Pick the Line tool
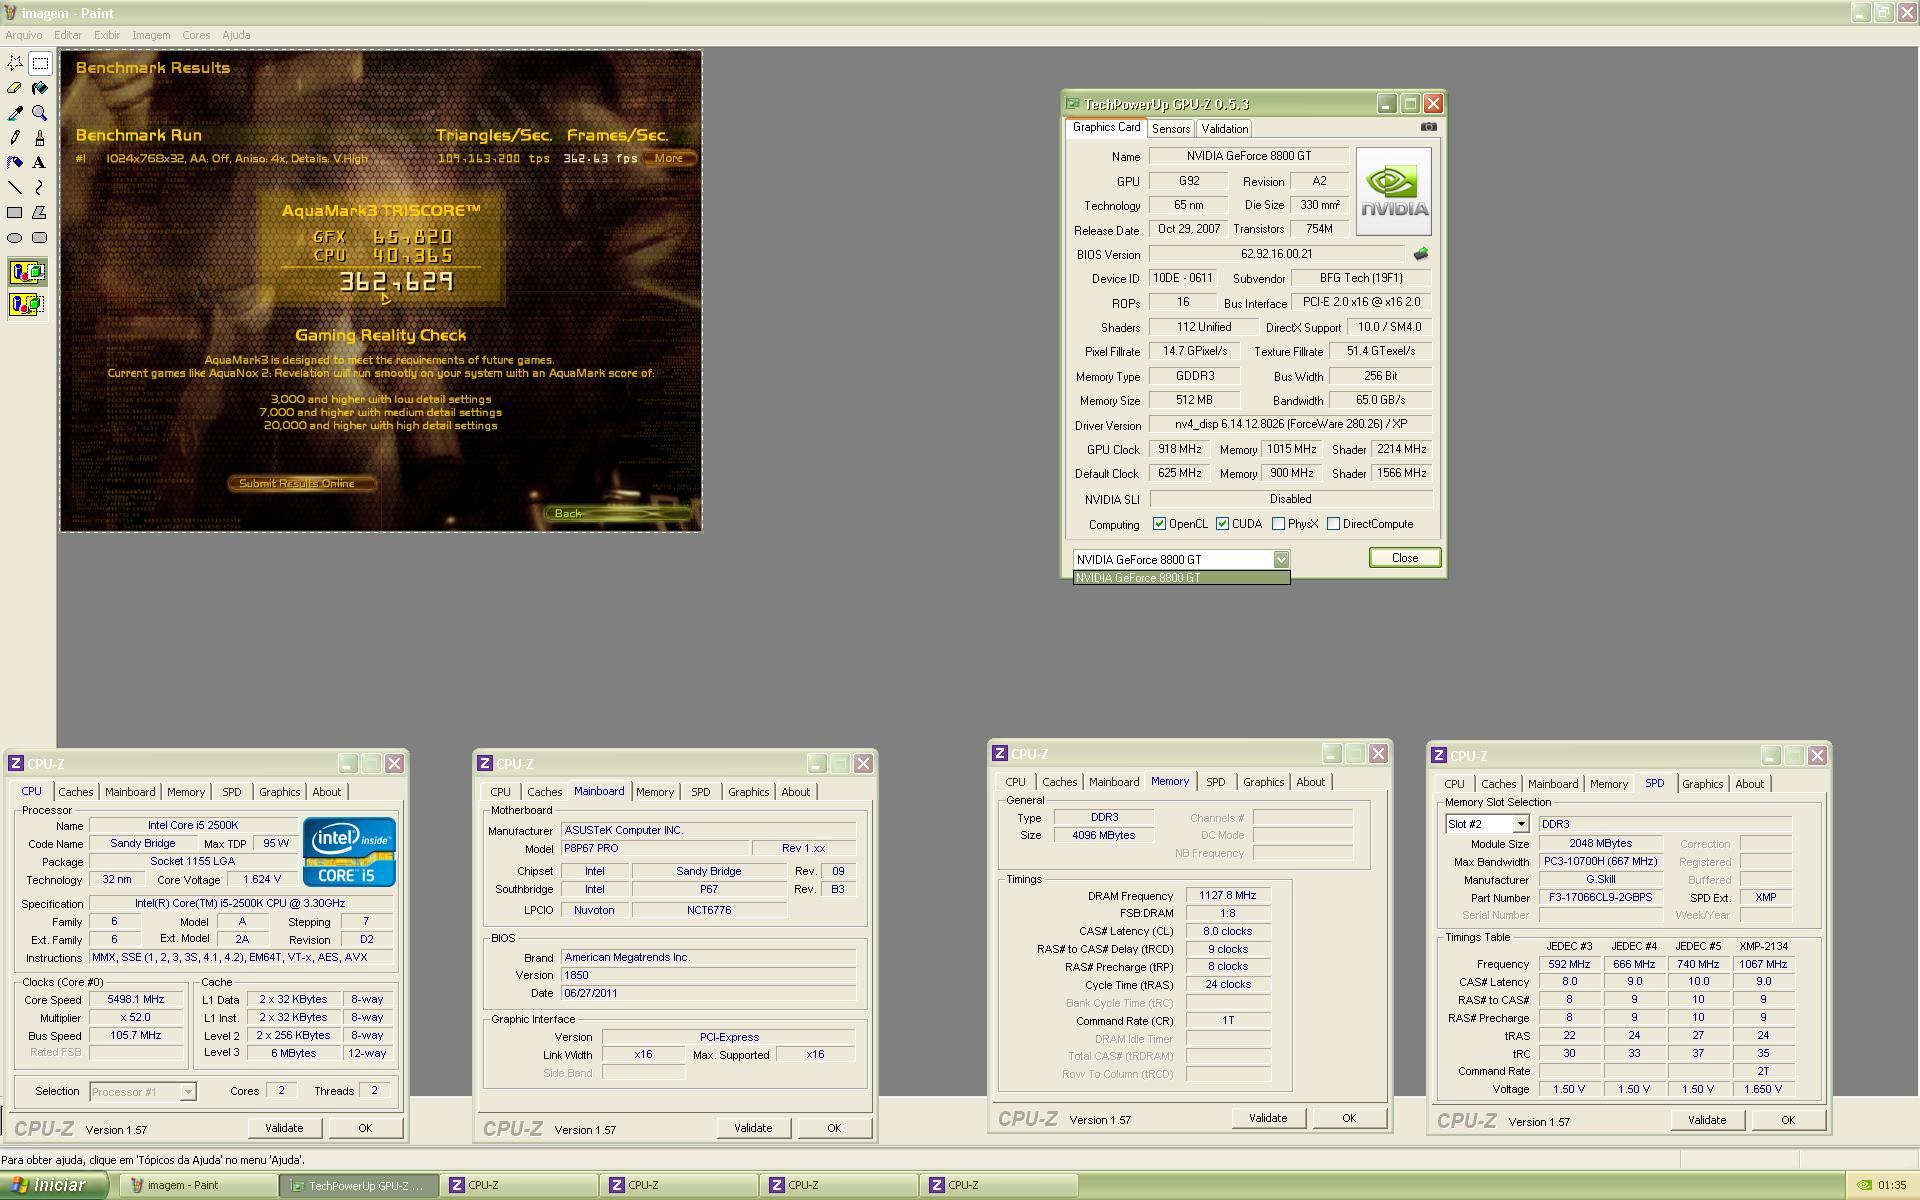 [15, 188]
